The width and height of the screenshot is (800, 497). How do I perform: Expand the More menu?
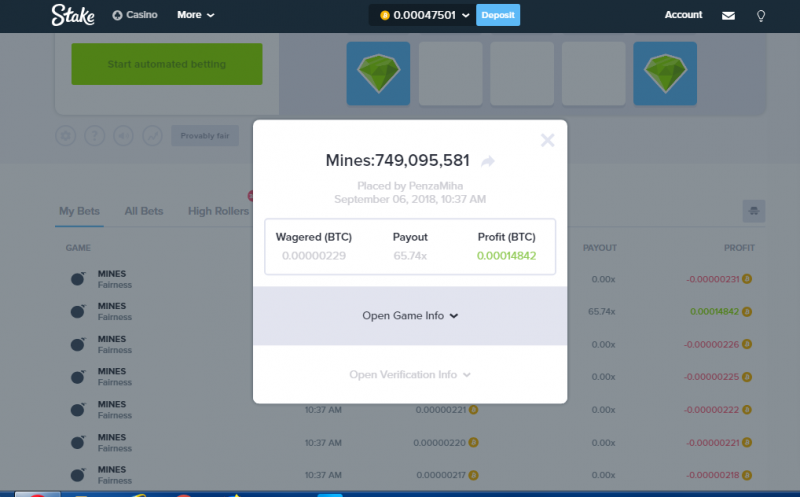(x=196, y=15)
